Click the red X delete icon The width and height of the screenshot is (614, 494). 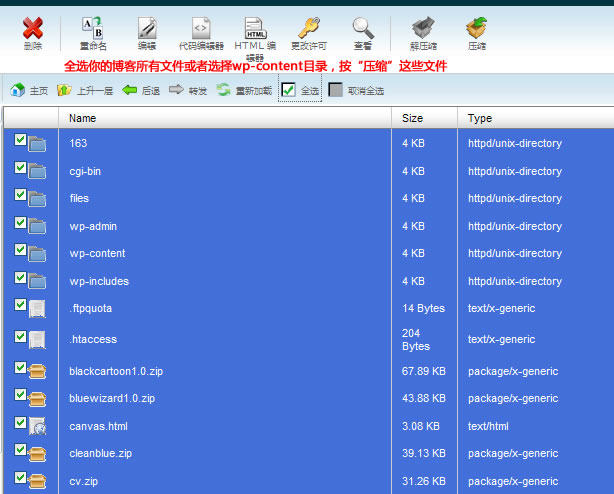(x=33, y=29)
